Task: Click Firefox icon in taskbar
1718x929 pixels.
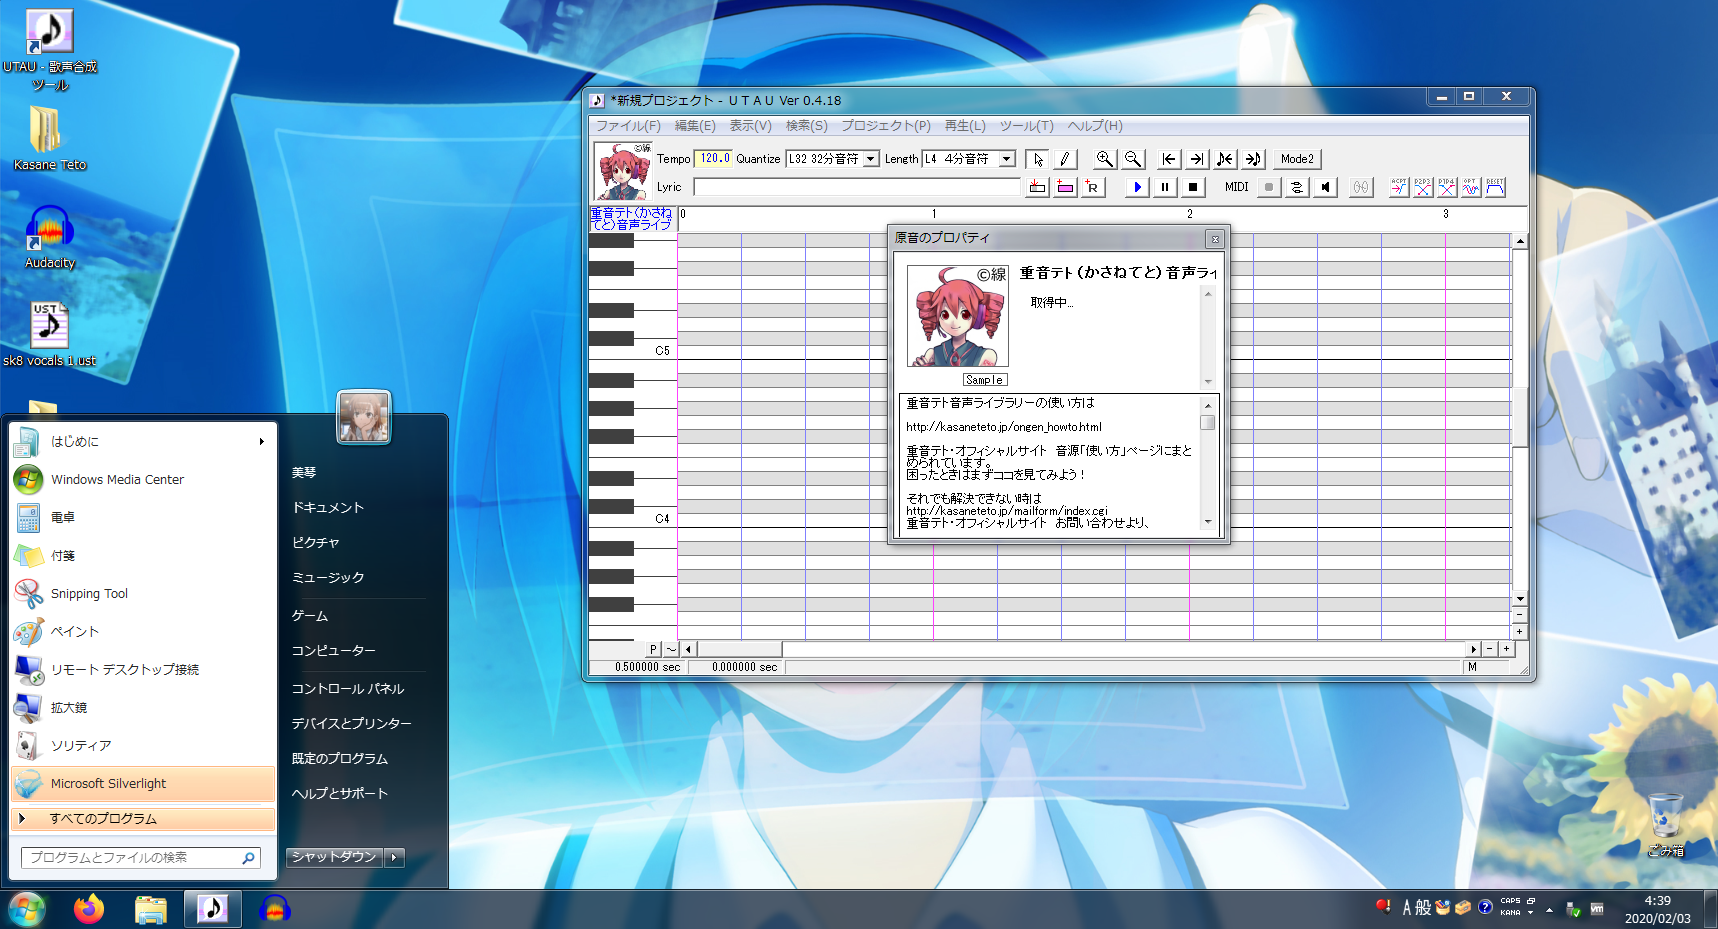Action: [89, 909]
